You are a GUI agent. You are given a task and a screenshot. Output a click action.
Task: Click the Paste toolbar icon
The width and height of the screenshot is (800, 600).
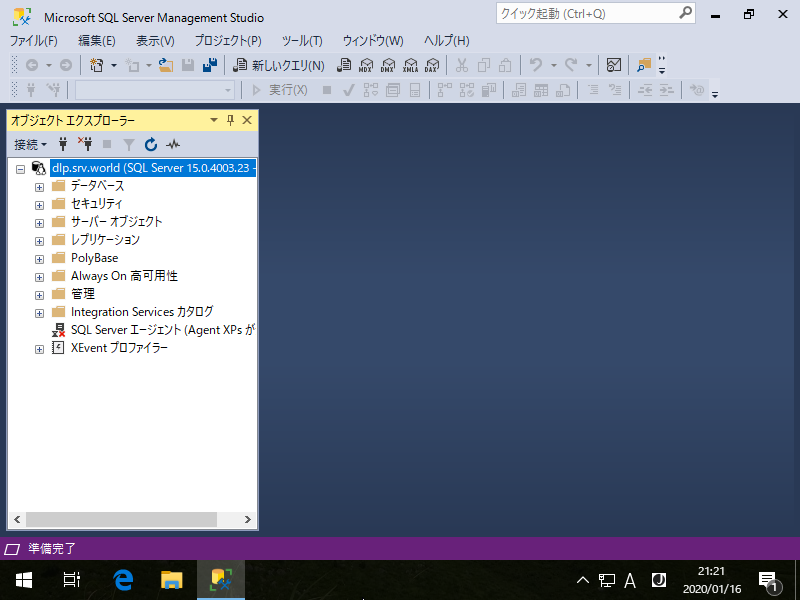[x=505, y=65]
